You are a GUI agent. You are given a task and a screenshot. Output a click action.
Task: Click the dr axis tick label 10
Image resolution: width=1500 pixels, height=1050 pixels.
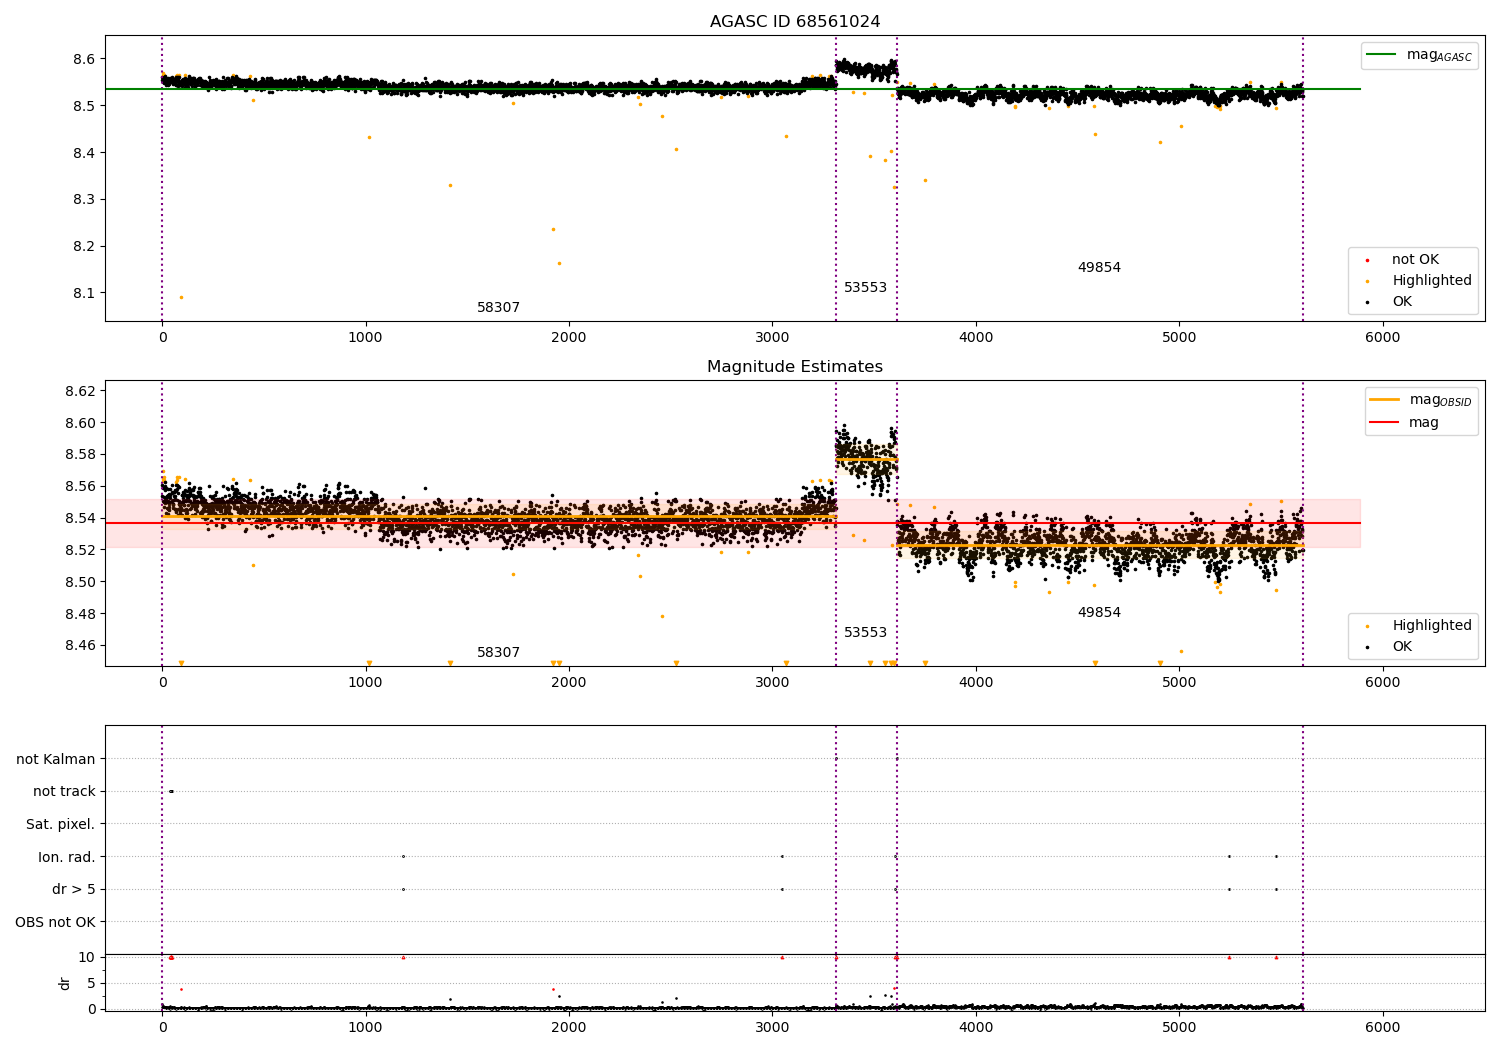tap(87, 958)
